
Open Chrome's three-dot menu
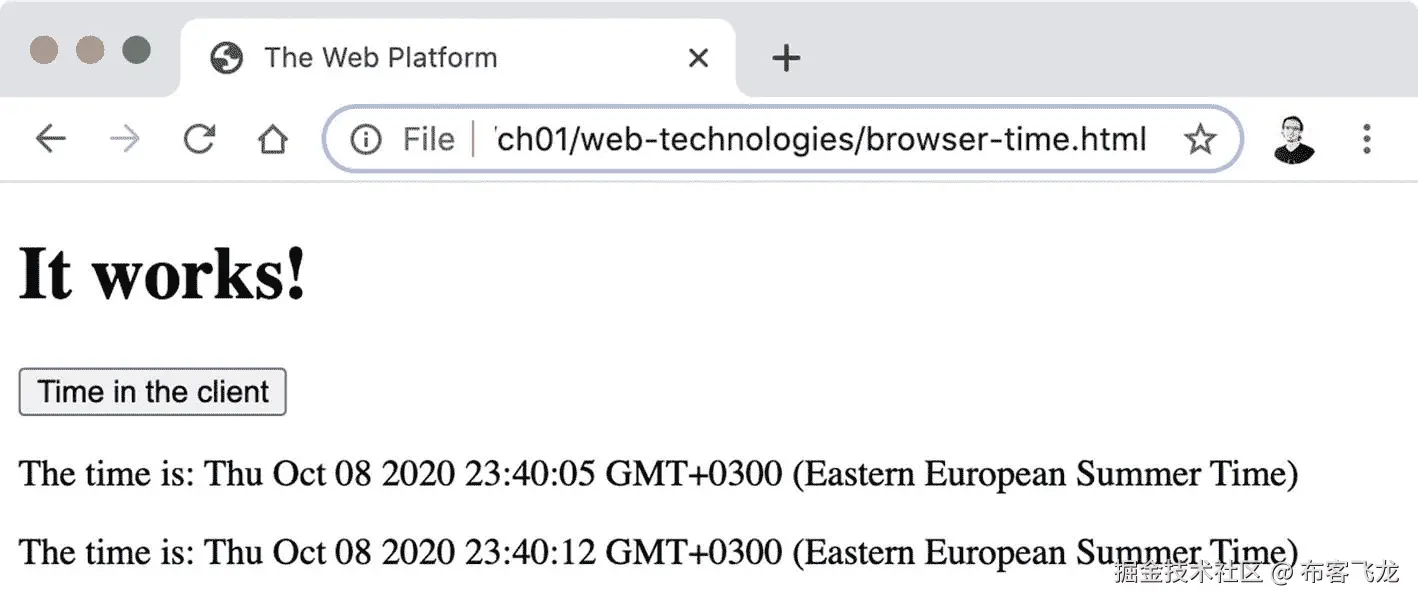pyautogui.click(x=1366, y=139)
